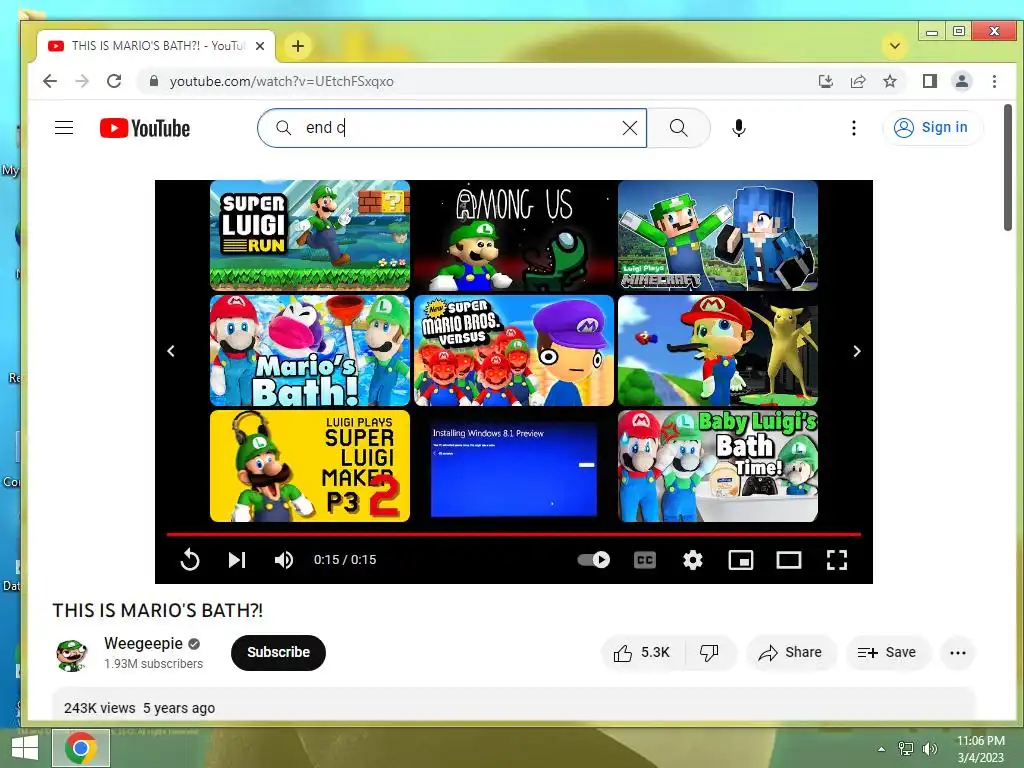Open the Installing Windows 8.1 Preview thumbnail
This screenshot has width=1024, height=768.
coord(514,466)
